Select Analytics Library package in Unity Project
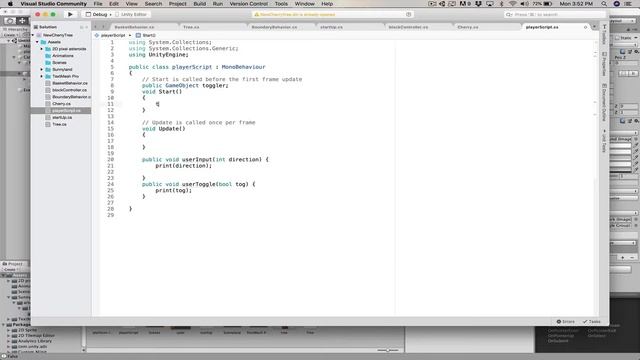The width and height of the screenshot is (640, 360). [x=35, y=341]
